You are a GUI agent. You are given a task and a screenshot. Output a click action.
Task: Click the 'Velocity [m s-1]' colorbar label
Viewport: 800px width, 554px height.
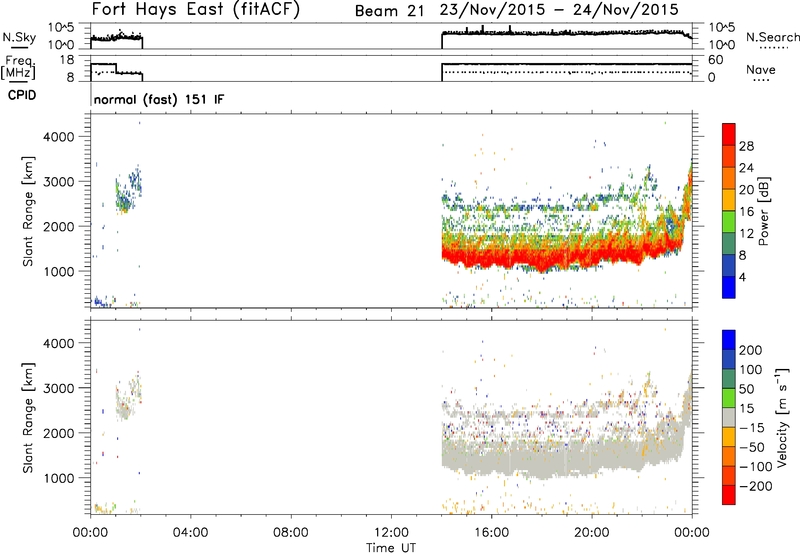[782, 417]
